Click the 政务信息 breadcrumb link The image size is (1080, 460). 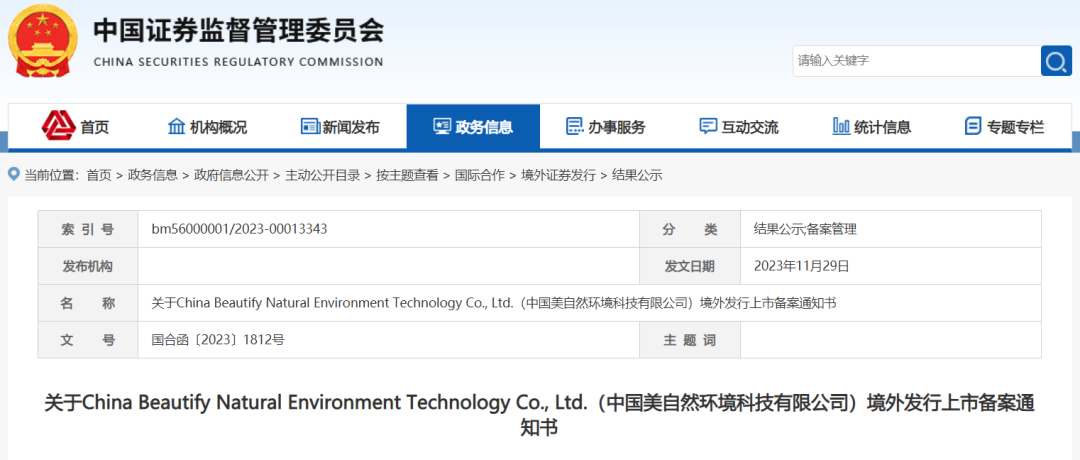[x=153, y=176]
